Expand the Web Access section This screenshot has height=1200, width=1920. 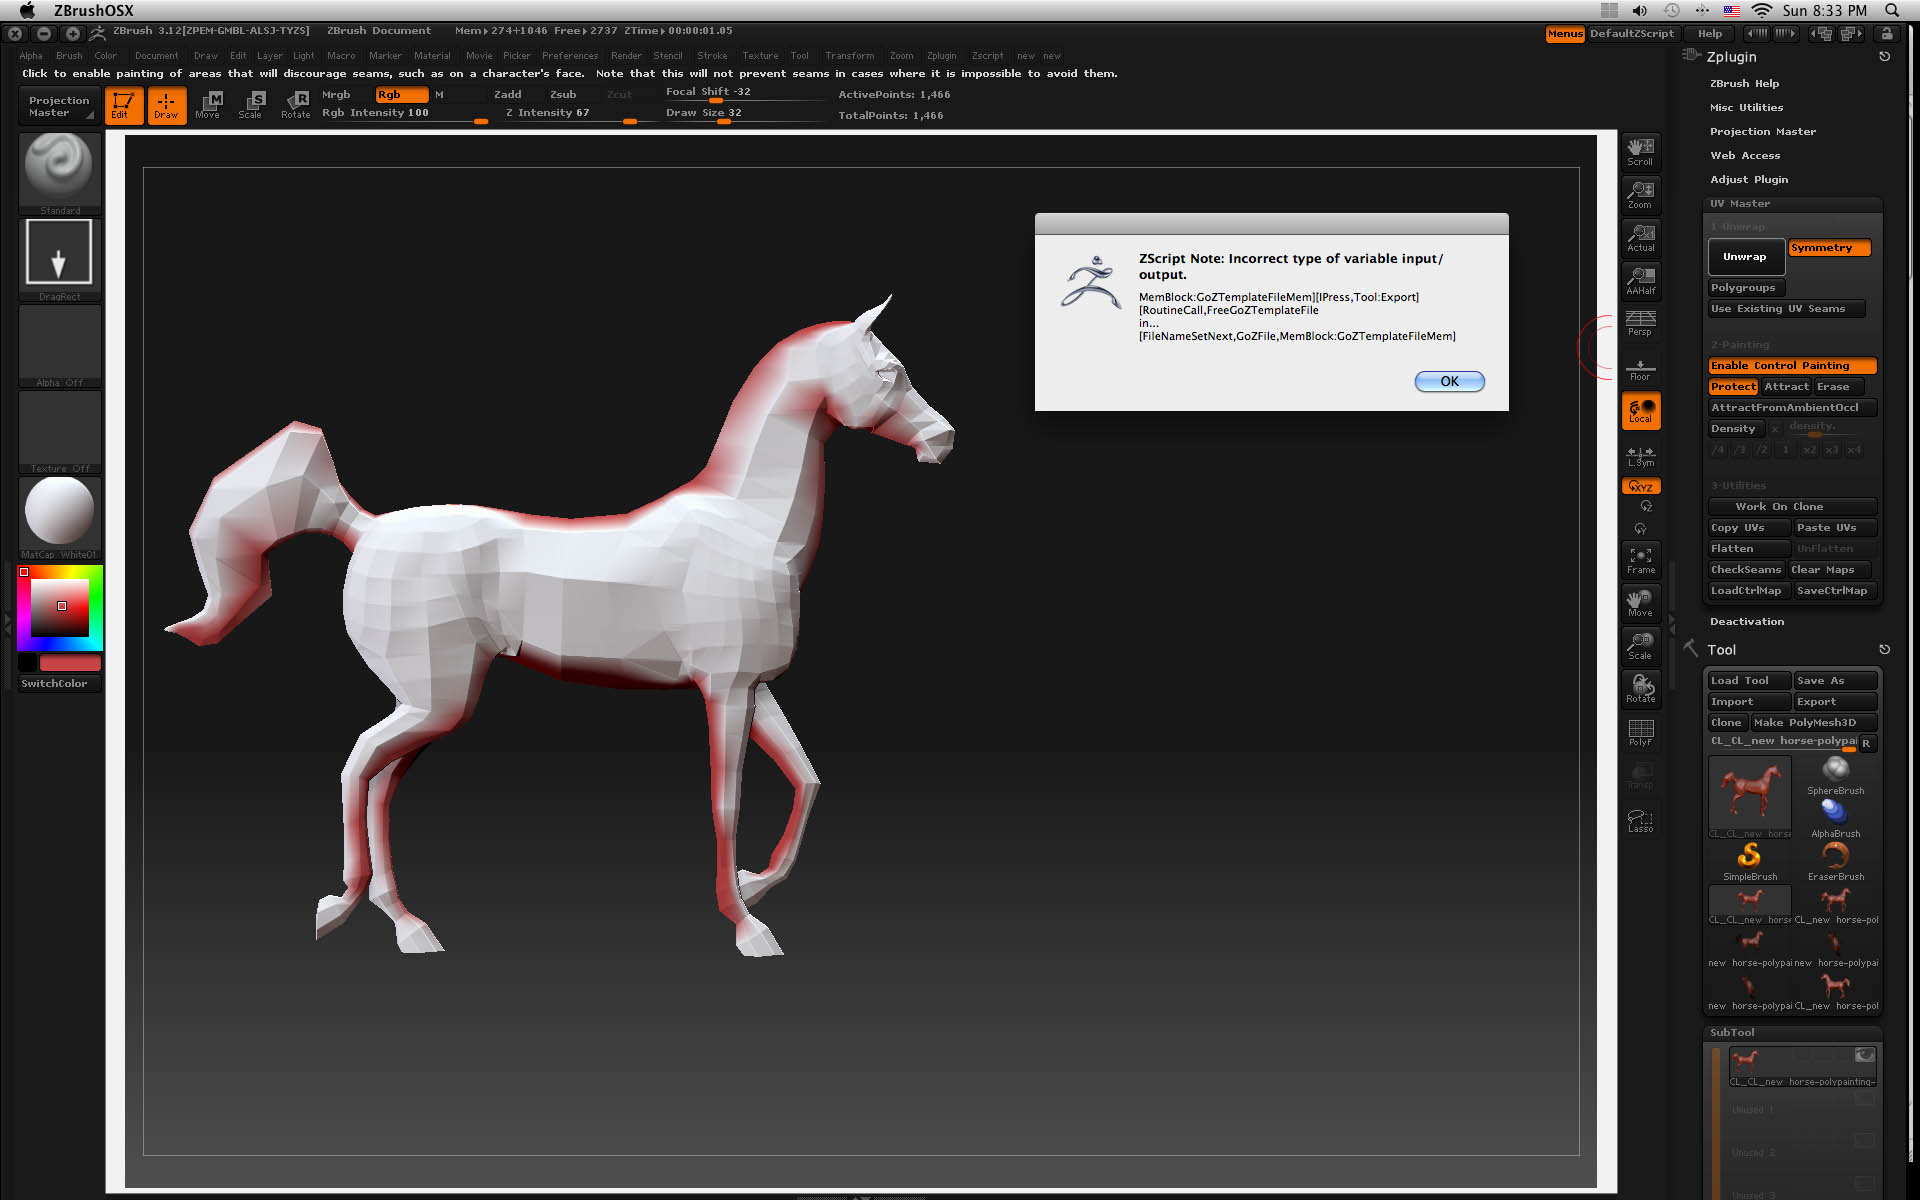pyautogui.click(x=1745, y=156)
